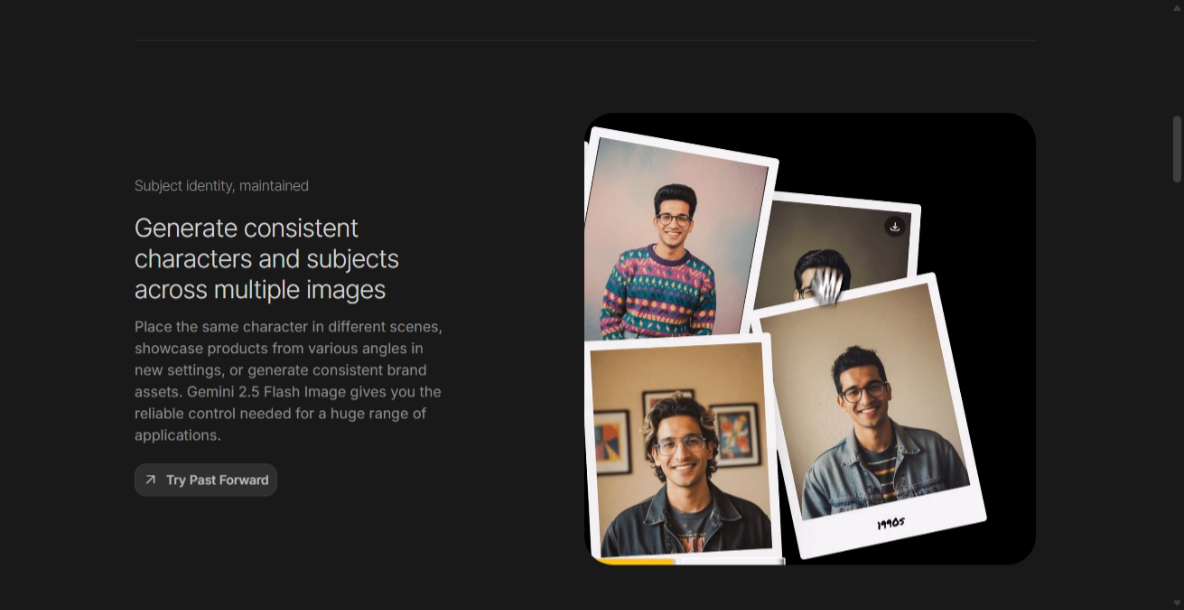The image size is (1184, 610).
Task: Click the Subject identity, maintained eyebrow text
Action: point(221,185)
